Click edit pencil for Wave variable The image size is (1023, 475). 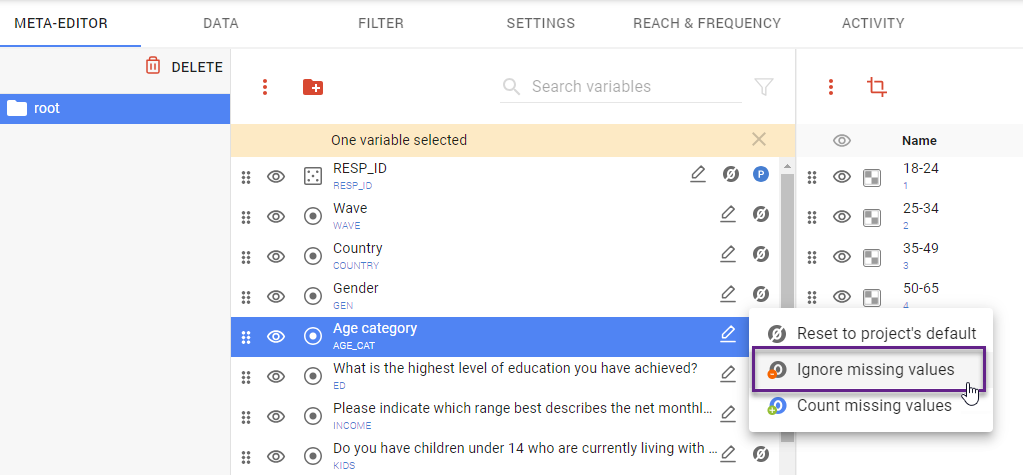coord(728,214)
